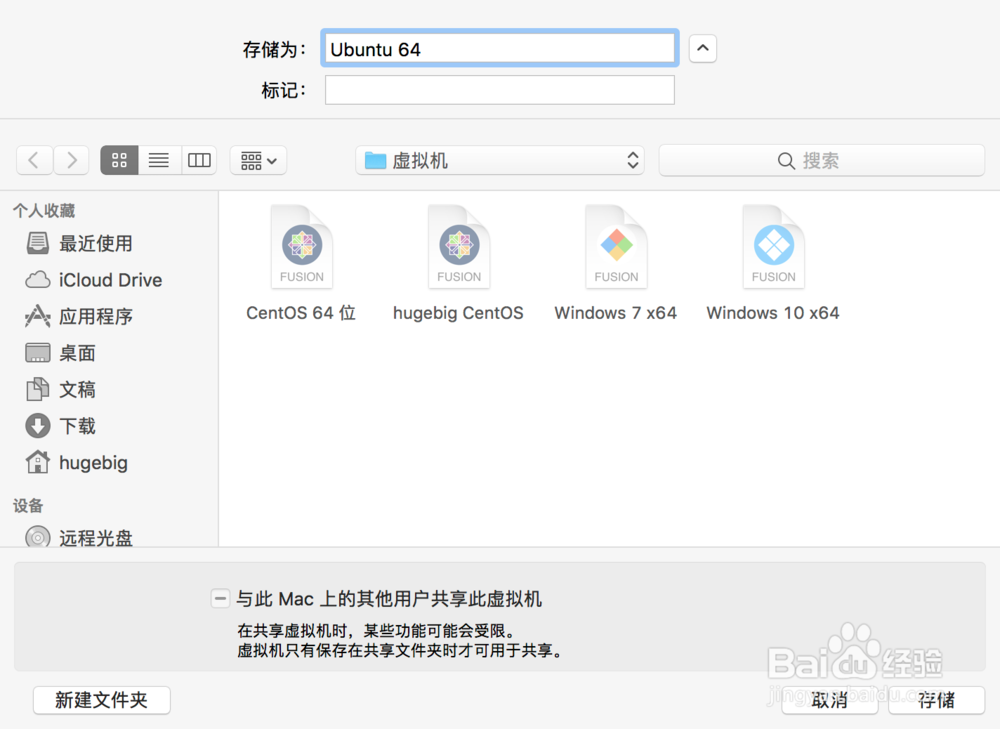Select hugebig CentOS virtual machine file
Screen dimensions: 1000x729
(459, 263)
